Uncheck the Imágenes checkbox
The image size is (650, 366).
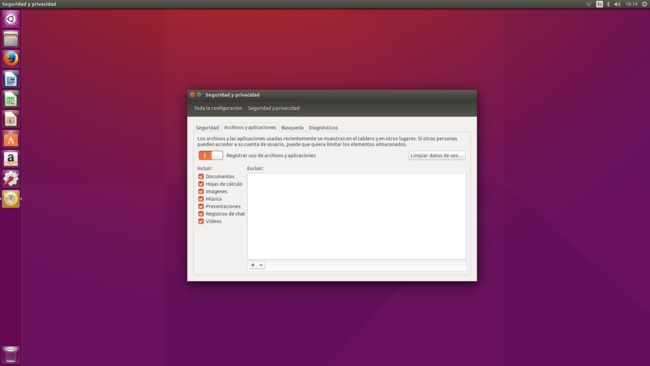[x=201, y=191]
